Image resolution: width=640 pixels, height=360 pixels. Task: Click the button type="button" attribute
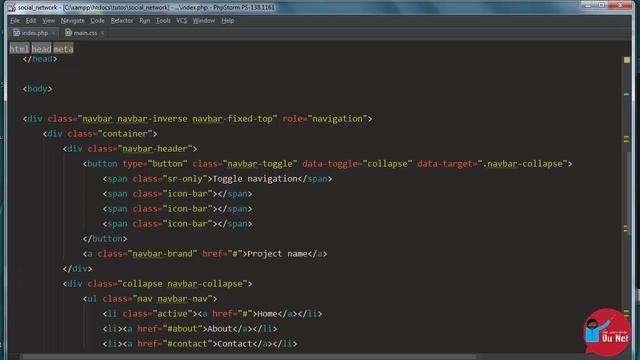coord(155,164)
